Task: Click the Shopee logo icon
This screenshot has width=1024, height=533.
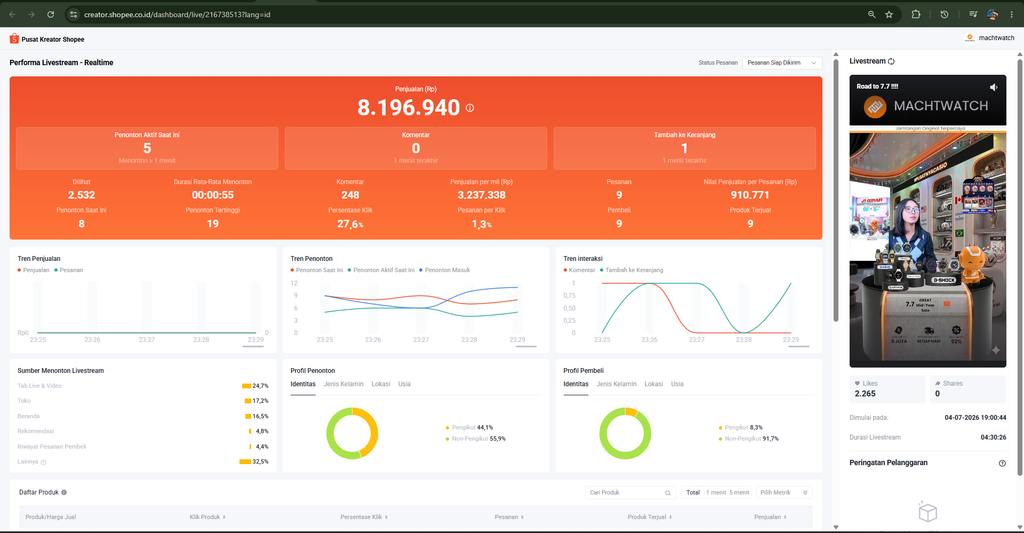Action: (14, 39)
